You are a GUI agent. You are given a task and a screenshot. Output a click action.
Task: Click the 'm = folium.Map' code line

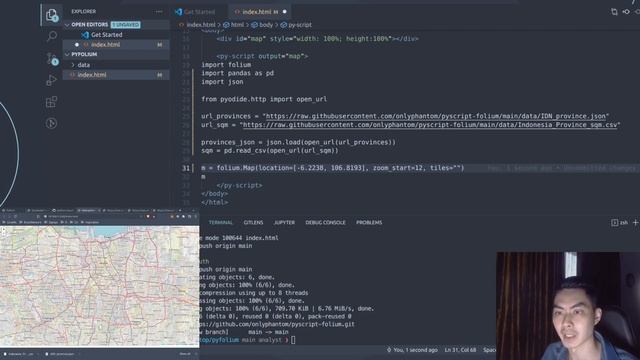point(332,168)
